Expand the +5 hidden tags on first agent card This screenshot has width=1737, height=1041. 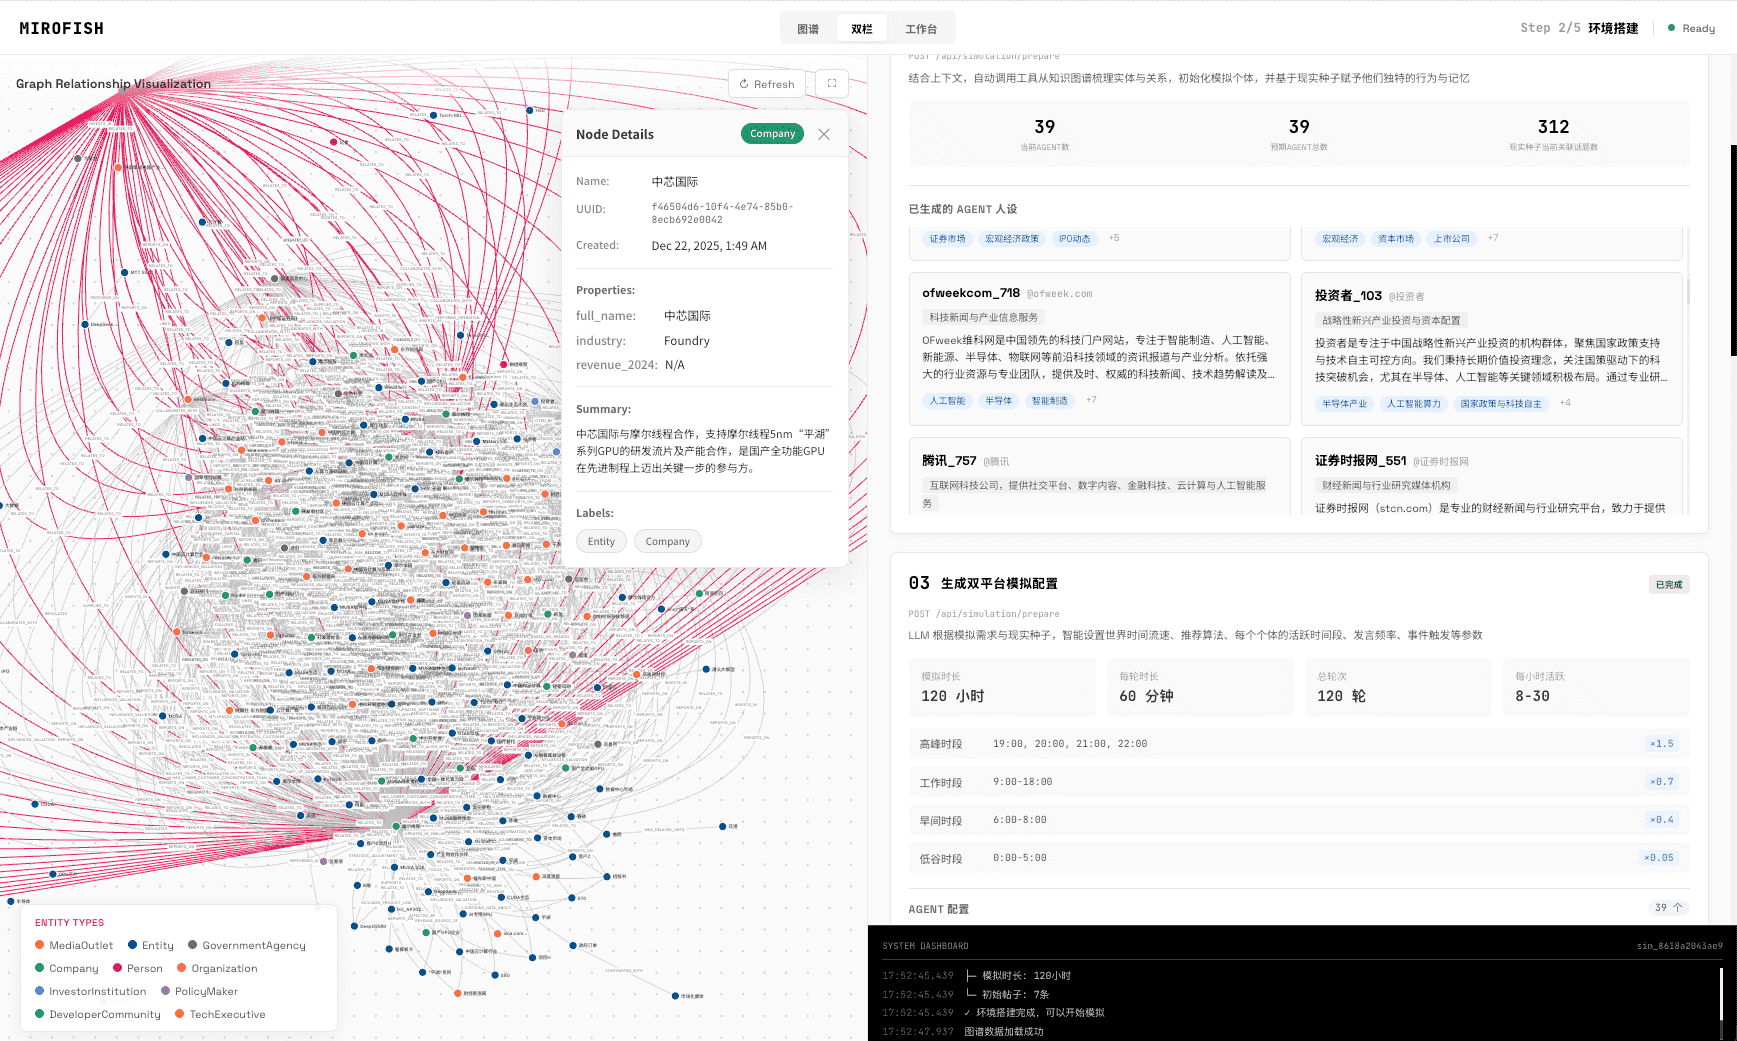click(1113, 238)
